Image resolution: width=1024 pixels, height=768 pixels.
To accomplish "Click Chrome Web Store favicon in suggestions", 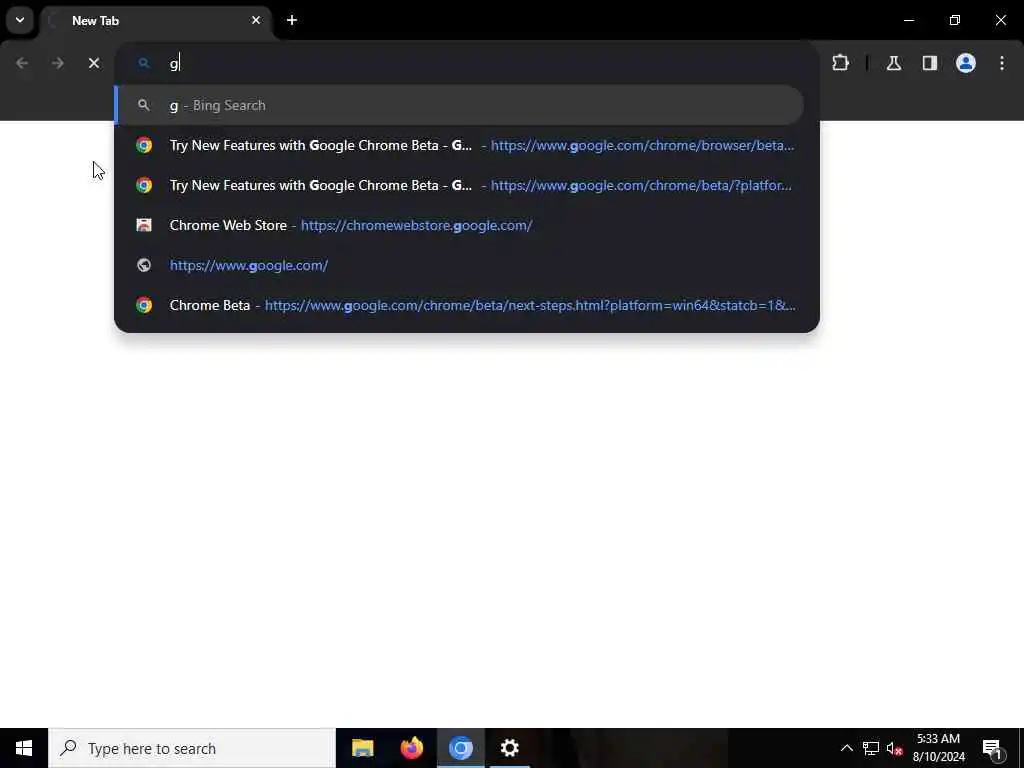I will click(144, 225).
